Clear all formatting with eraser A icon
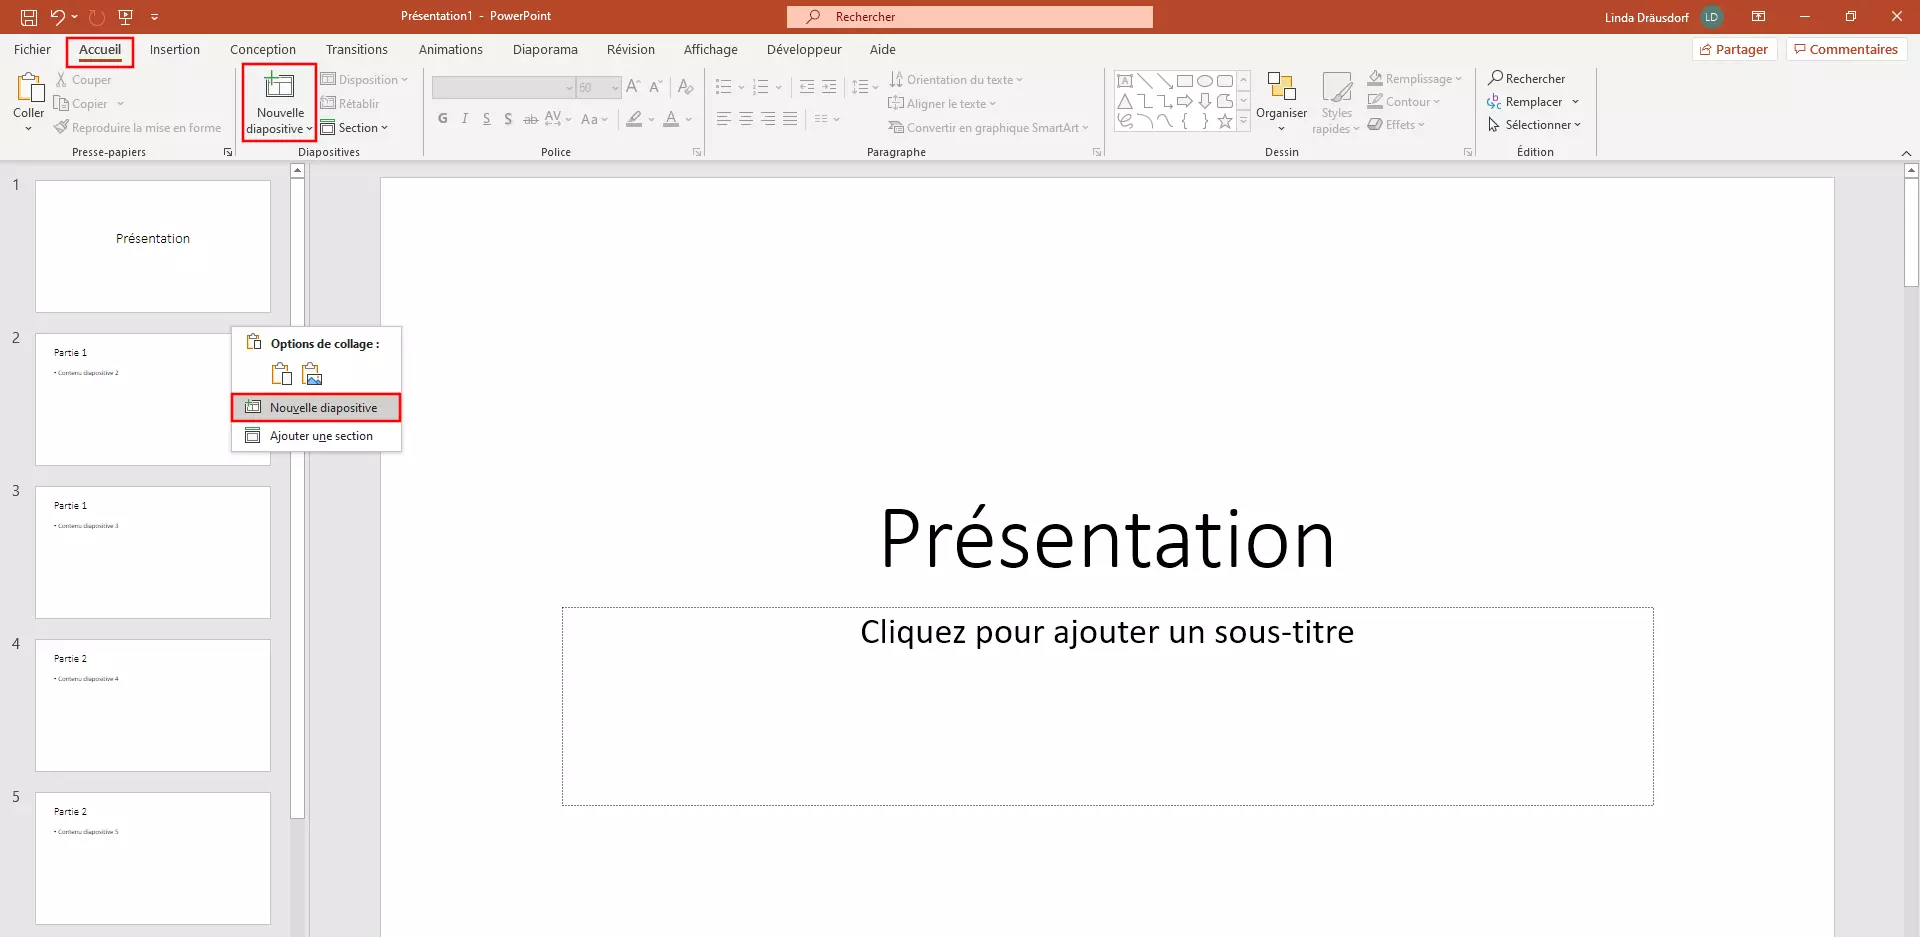The height and width of the screenshot is (937, 1920). pyautogui.click(x=685, y=87)
